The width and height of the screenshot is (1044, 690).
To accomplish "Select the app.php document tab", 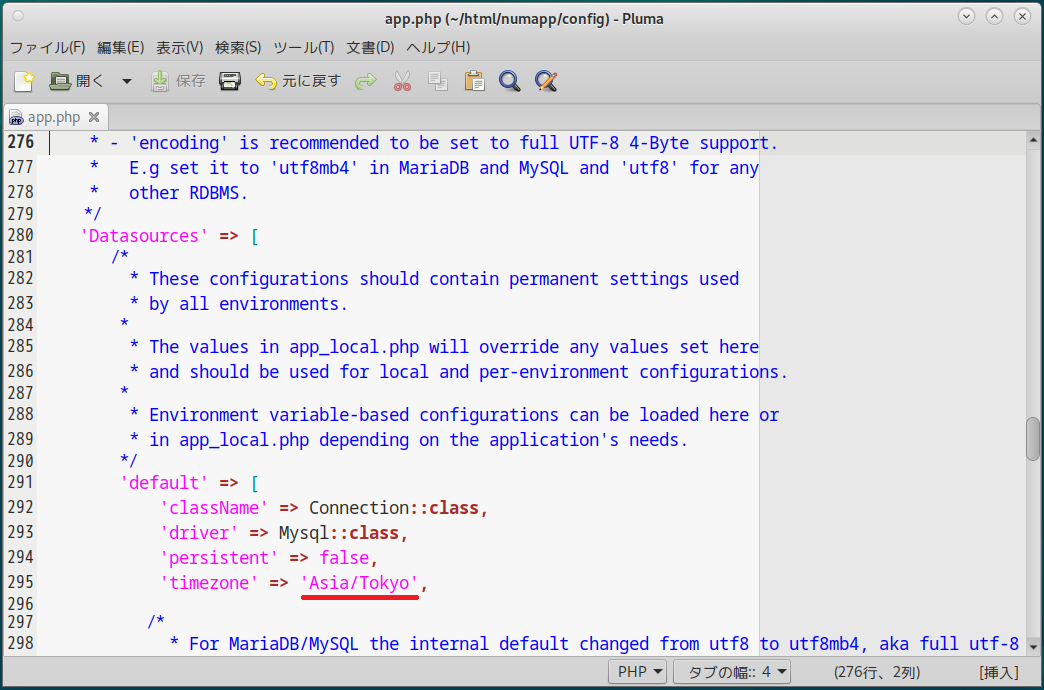I will 53,117.
